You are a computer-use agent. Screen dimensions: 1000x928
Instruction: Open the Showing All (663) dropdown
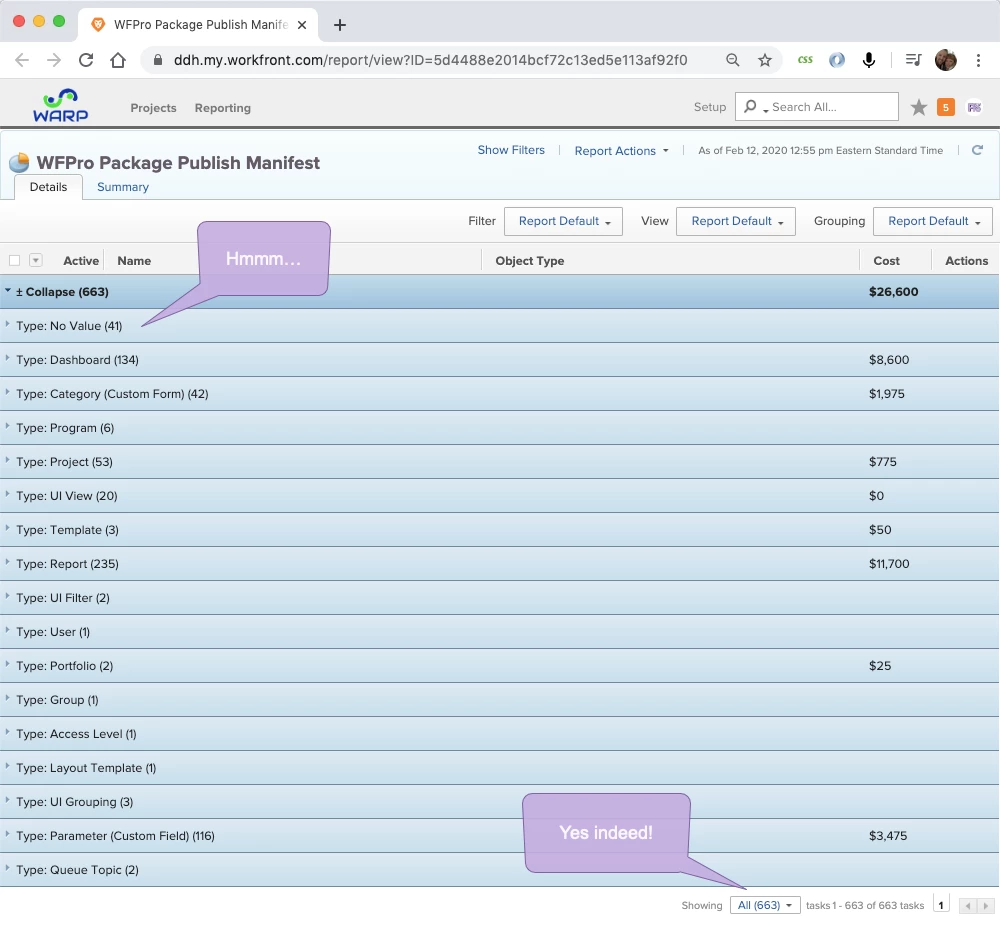pyautogui.click(x=765, y=905)
